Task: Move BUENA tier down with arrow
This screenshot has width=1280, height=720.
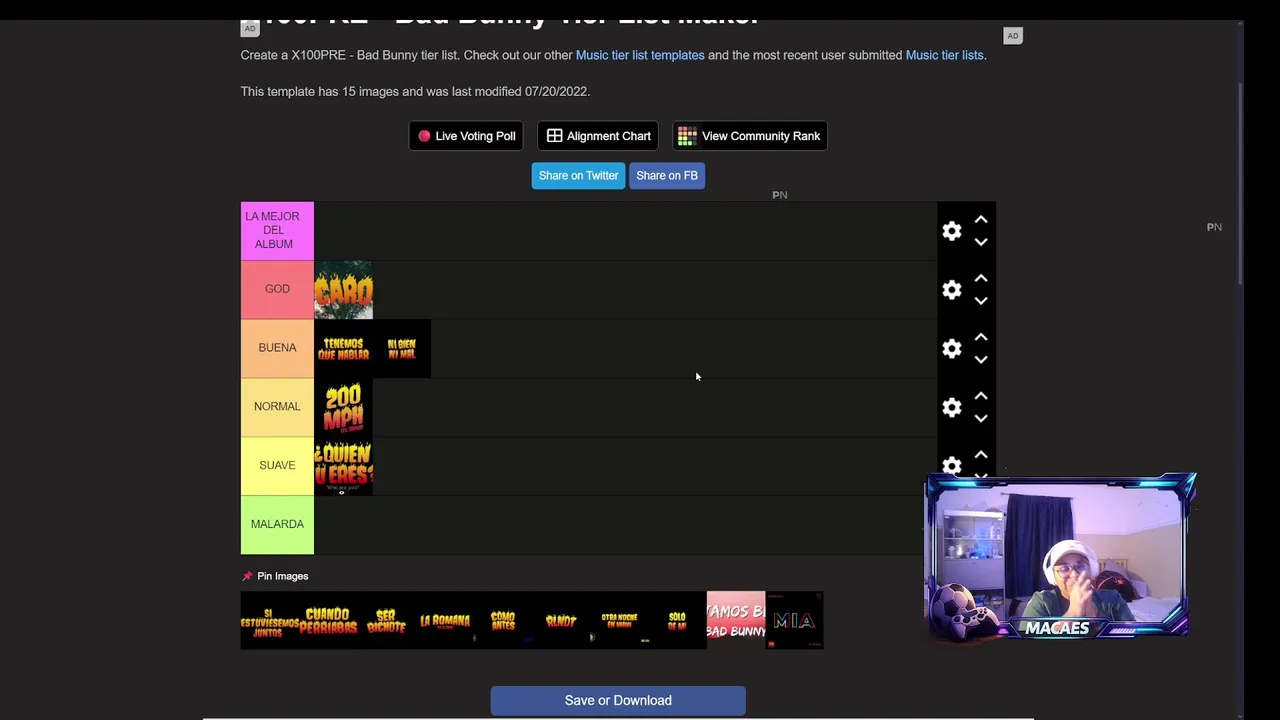Action: click(x=981, y=360)
